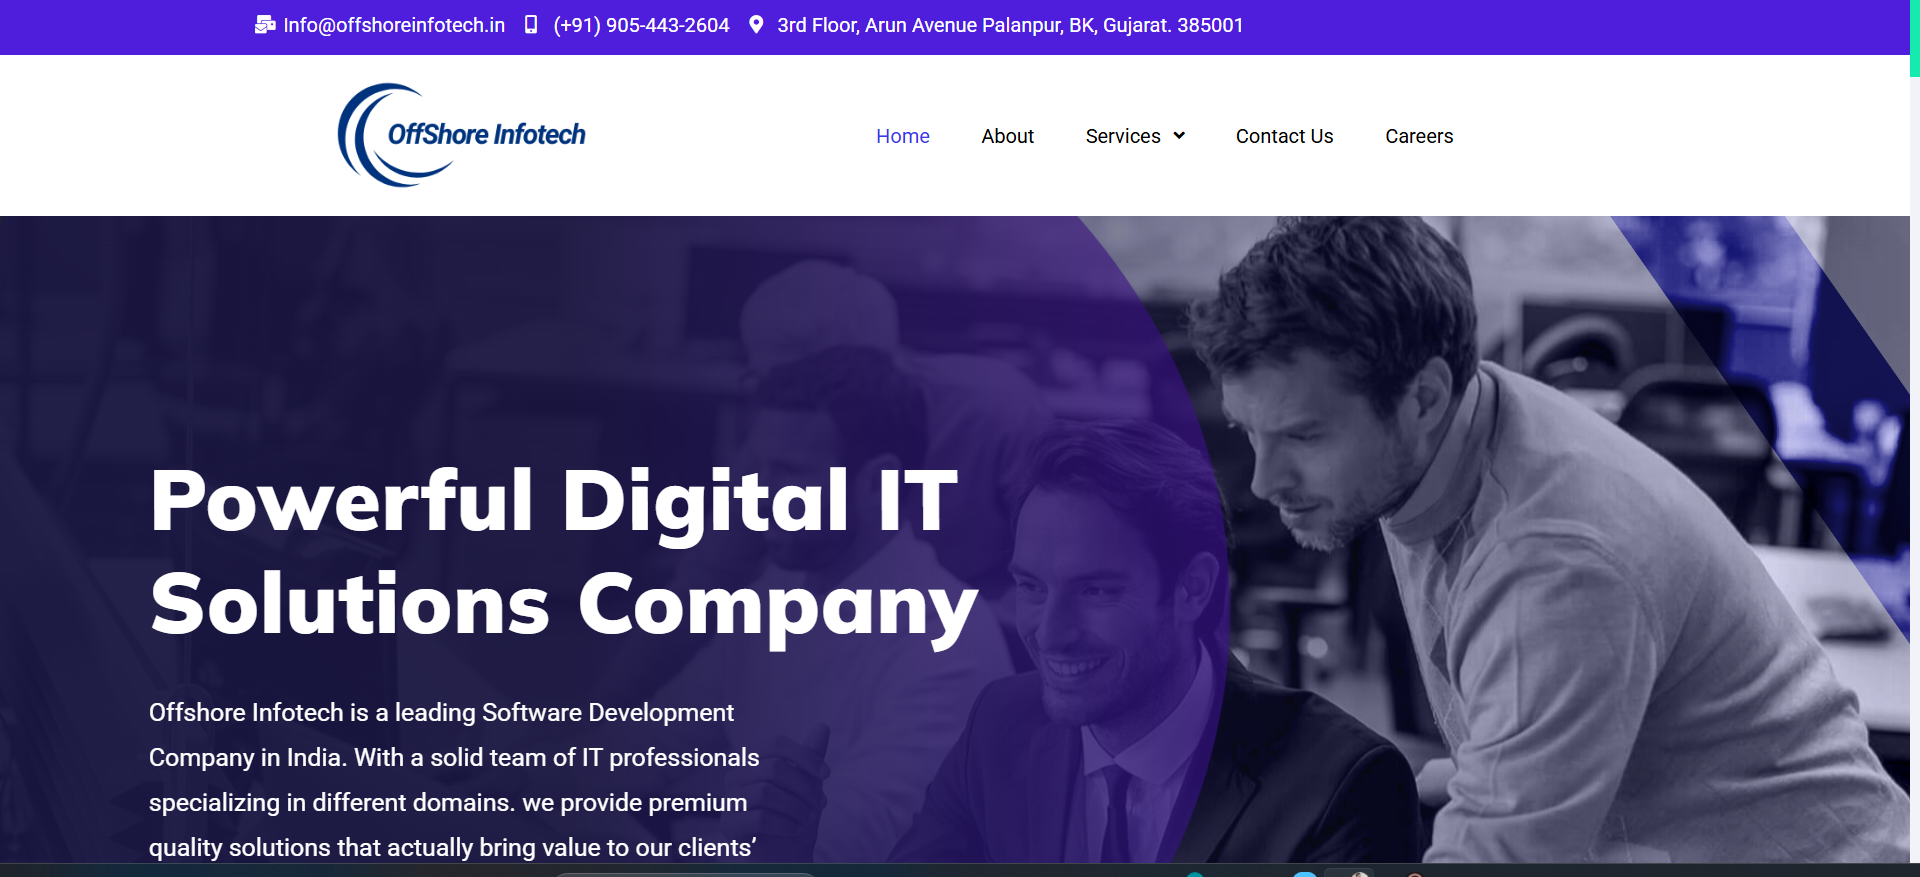
Task: Click the OffShore Infotech logo
Action: tap(461, 135)
